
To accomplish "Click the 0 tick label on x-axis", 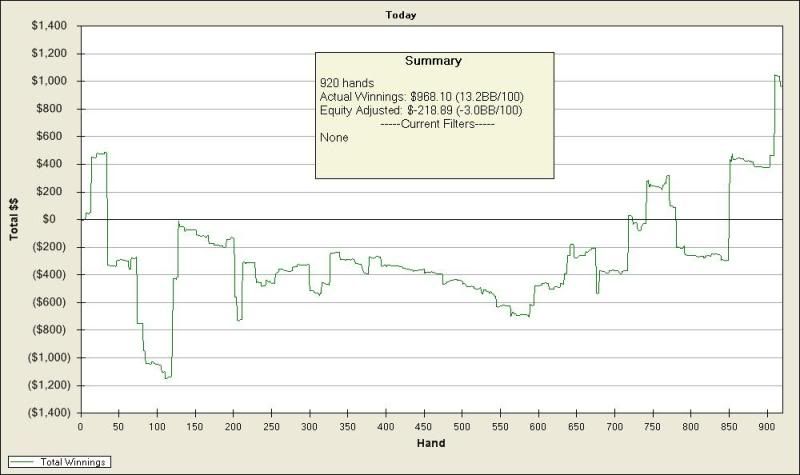I will (x=80, y=426).
